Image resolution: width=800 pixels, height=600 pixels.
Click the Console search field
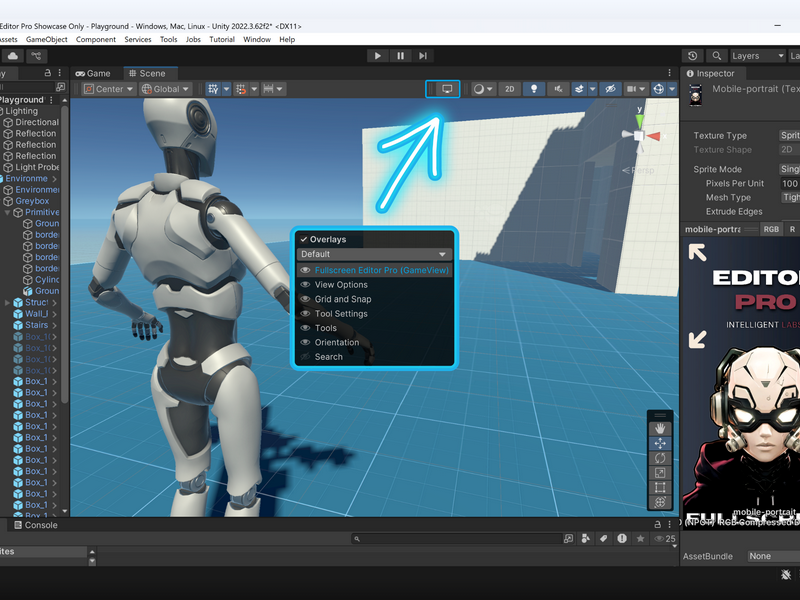tap(457, 538)
